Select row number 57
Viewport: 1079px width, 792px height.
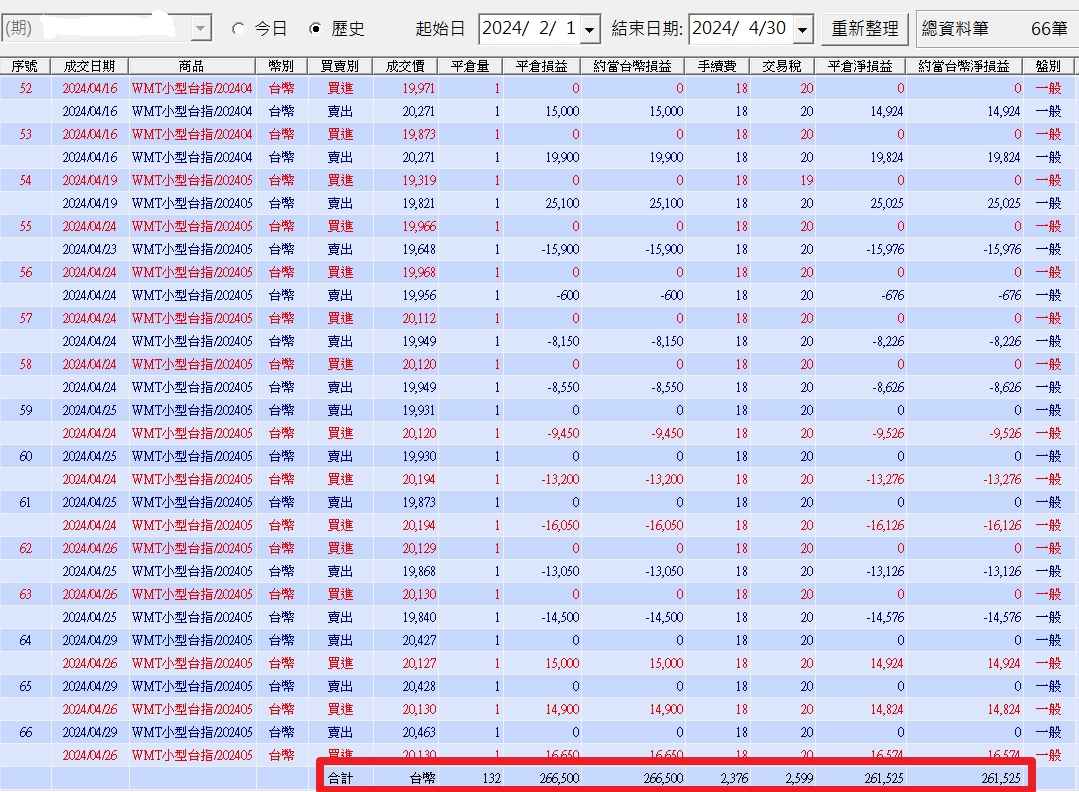click(x=25, y=319)
